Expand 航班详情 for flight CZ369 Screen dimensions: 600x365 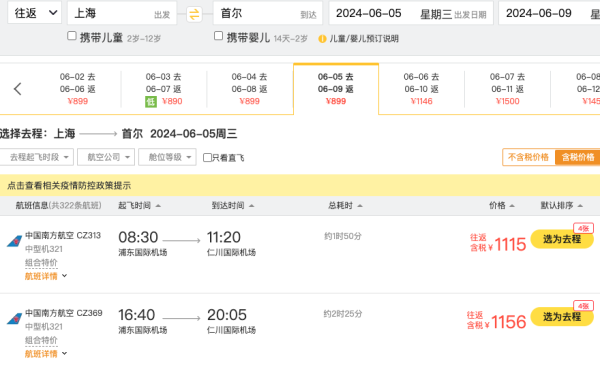point(46,354)
